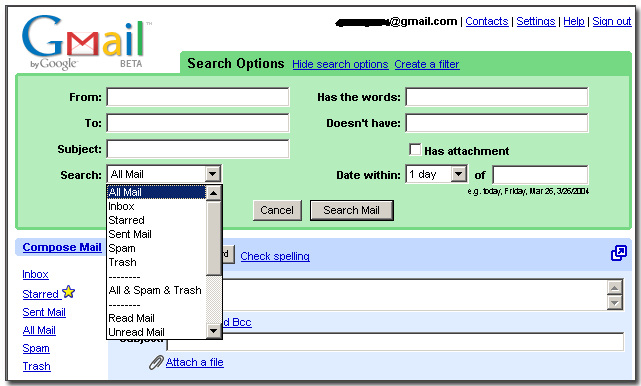
Task: Click the yellow star next to Starred
Action: click(x=69, y=292)
